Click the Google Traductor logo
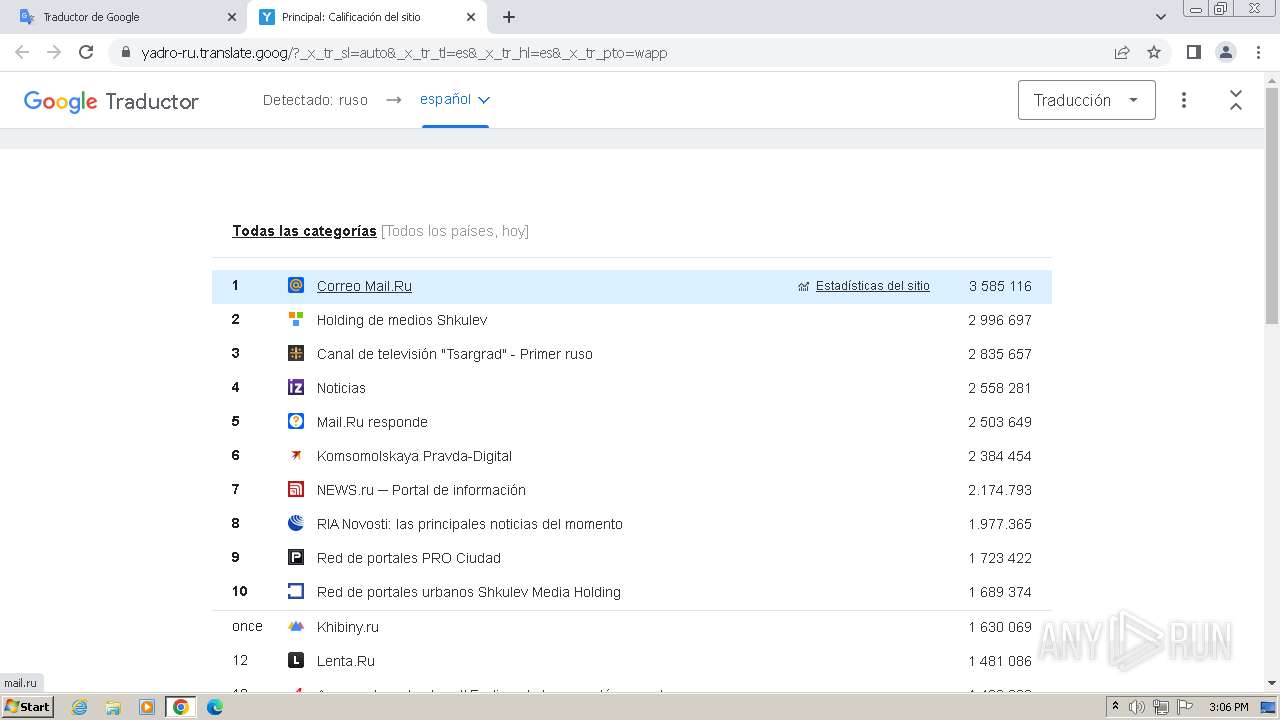 pos(111,101)
